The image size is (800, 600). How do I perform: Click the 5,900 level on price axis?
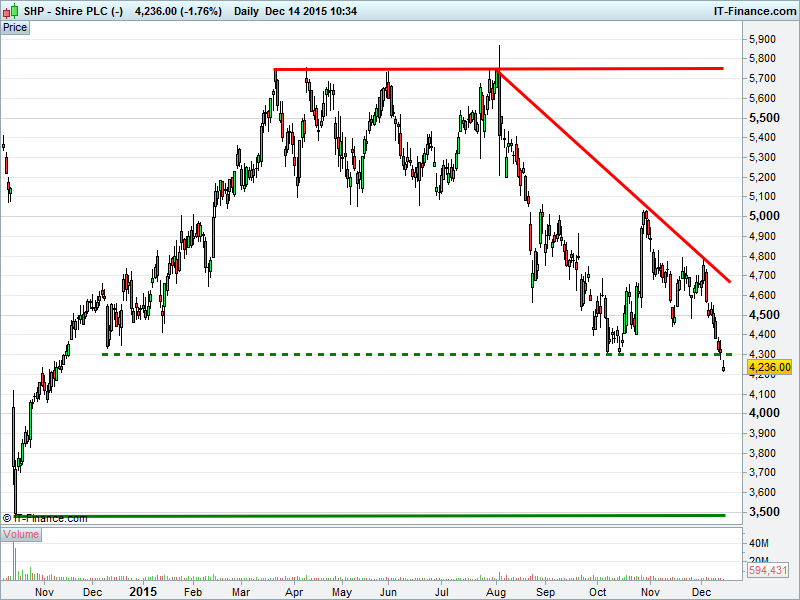tap(763, 39)
